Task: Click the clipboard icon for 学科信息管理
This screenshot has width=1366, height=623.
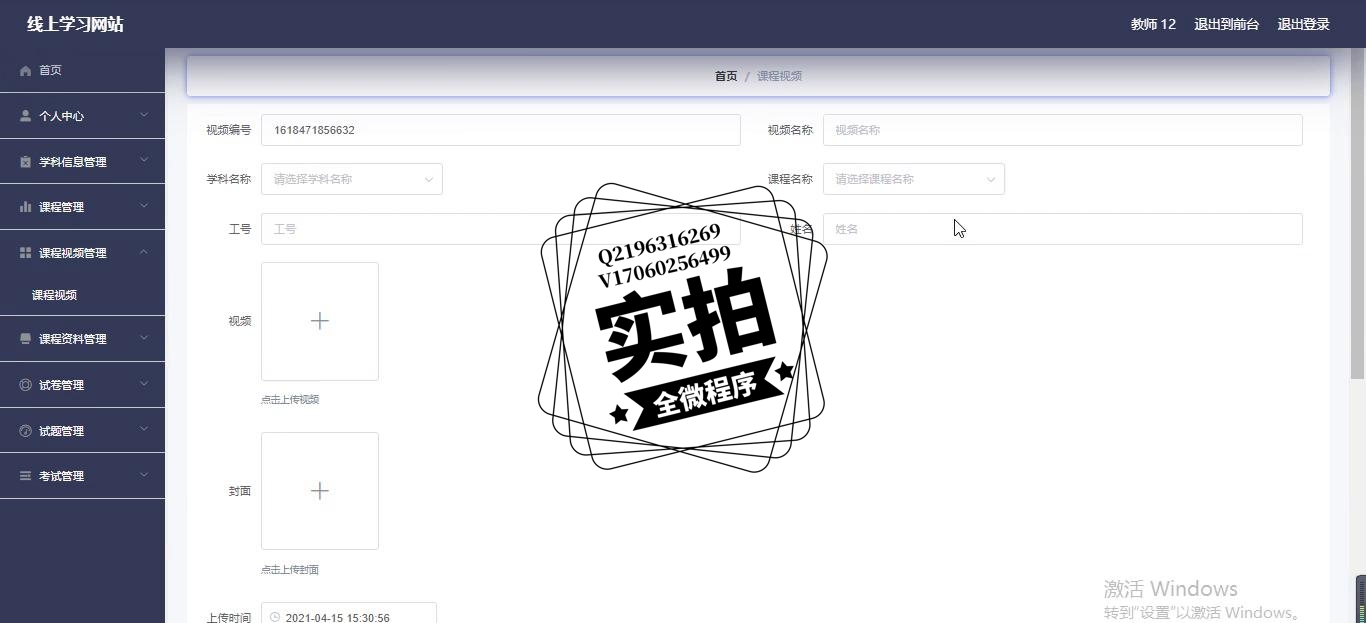Action: click(x=26, y=162)
